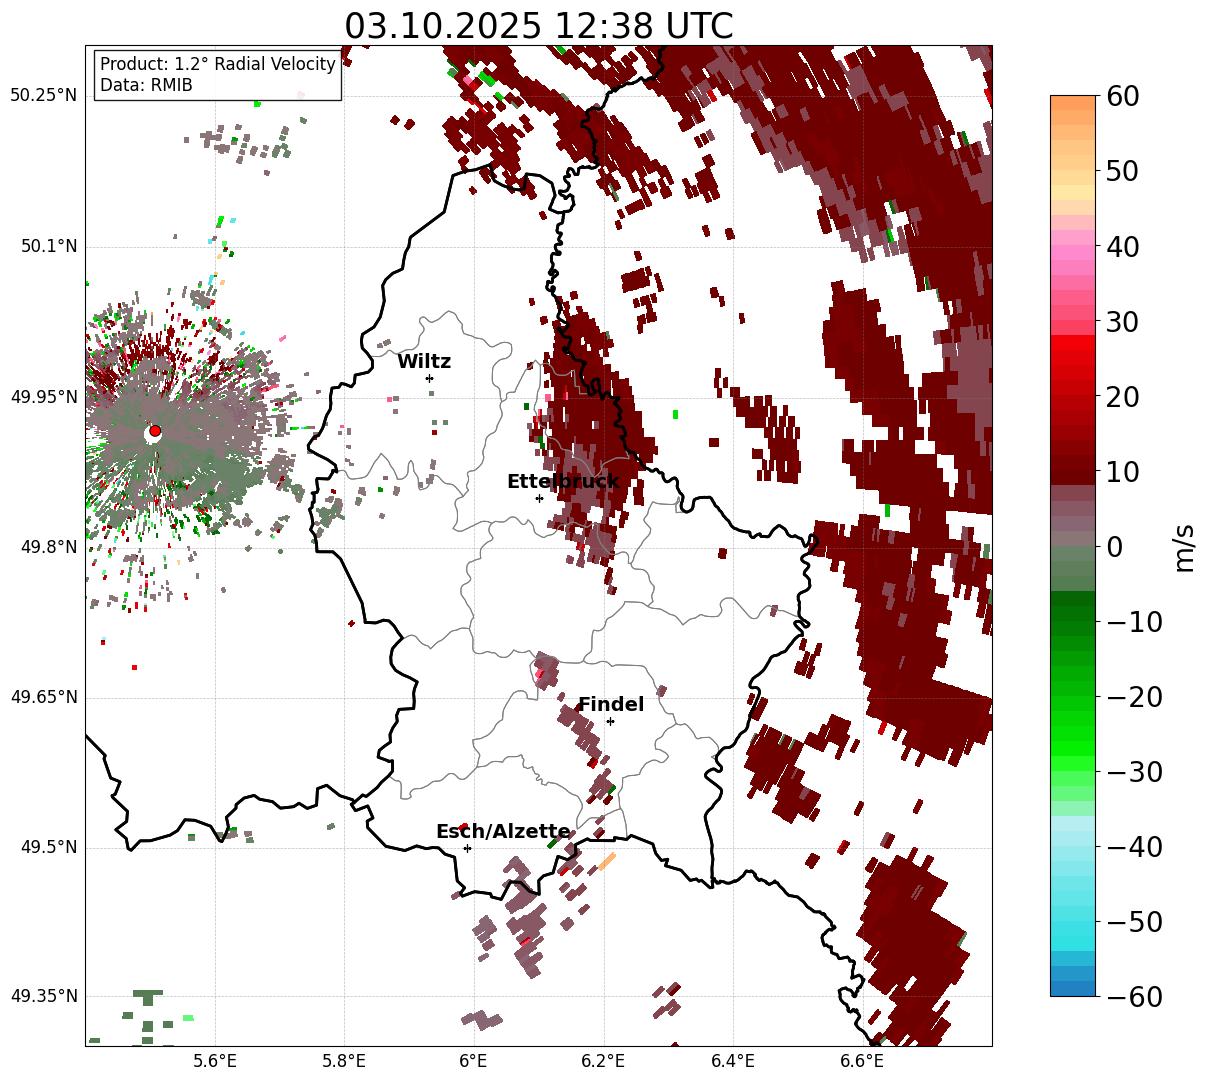Click the title 03.10.2025 12:38 UTC
Screen dimensions: 1207x1081
pos(538,26)
